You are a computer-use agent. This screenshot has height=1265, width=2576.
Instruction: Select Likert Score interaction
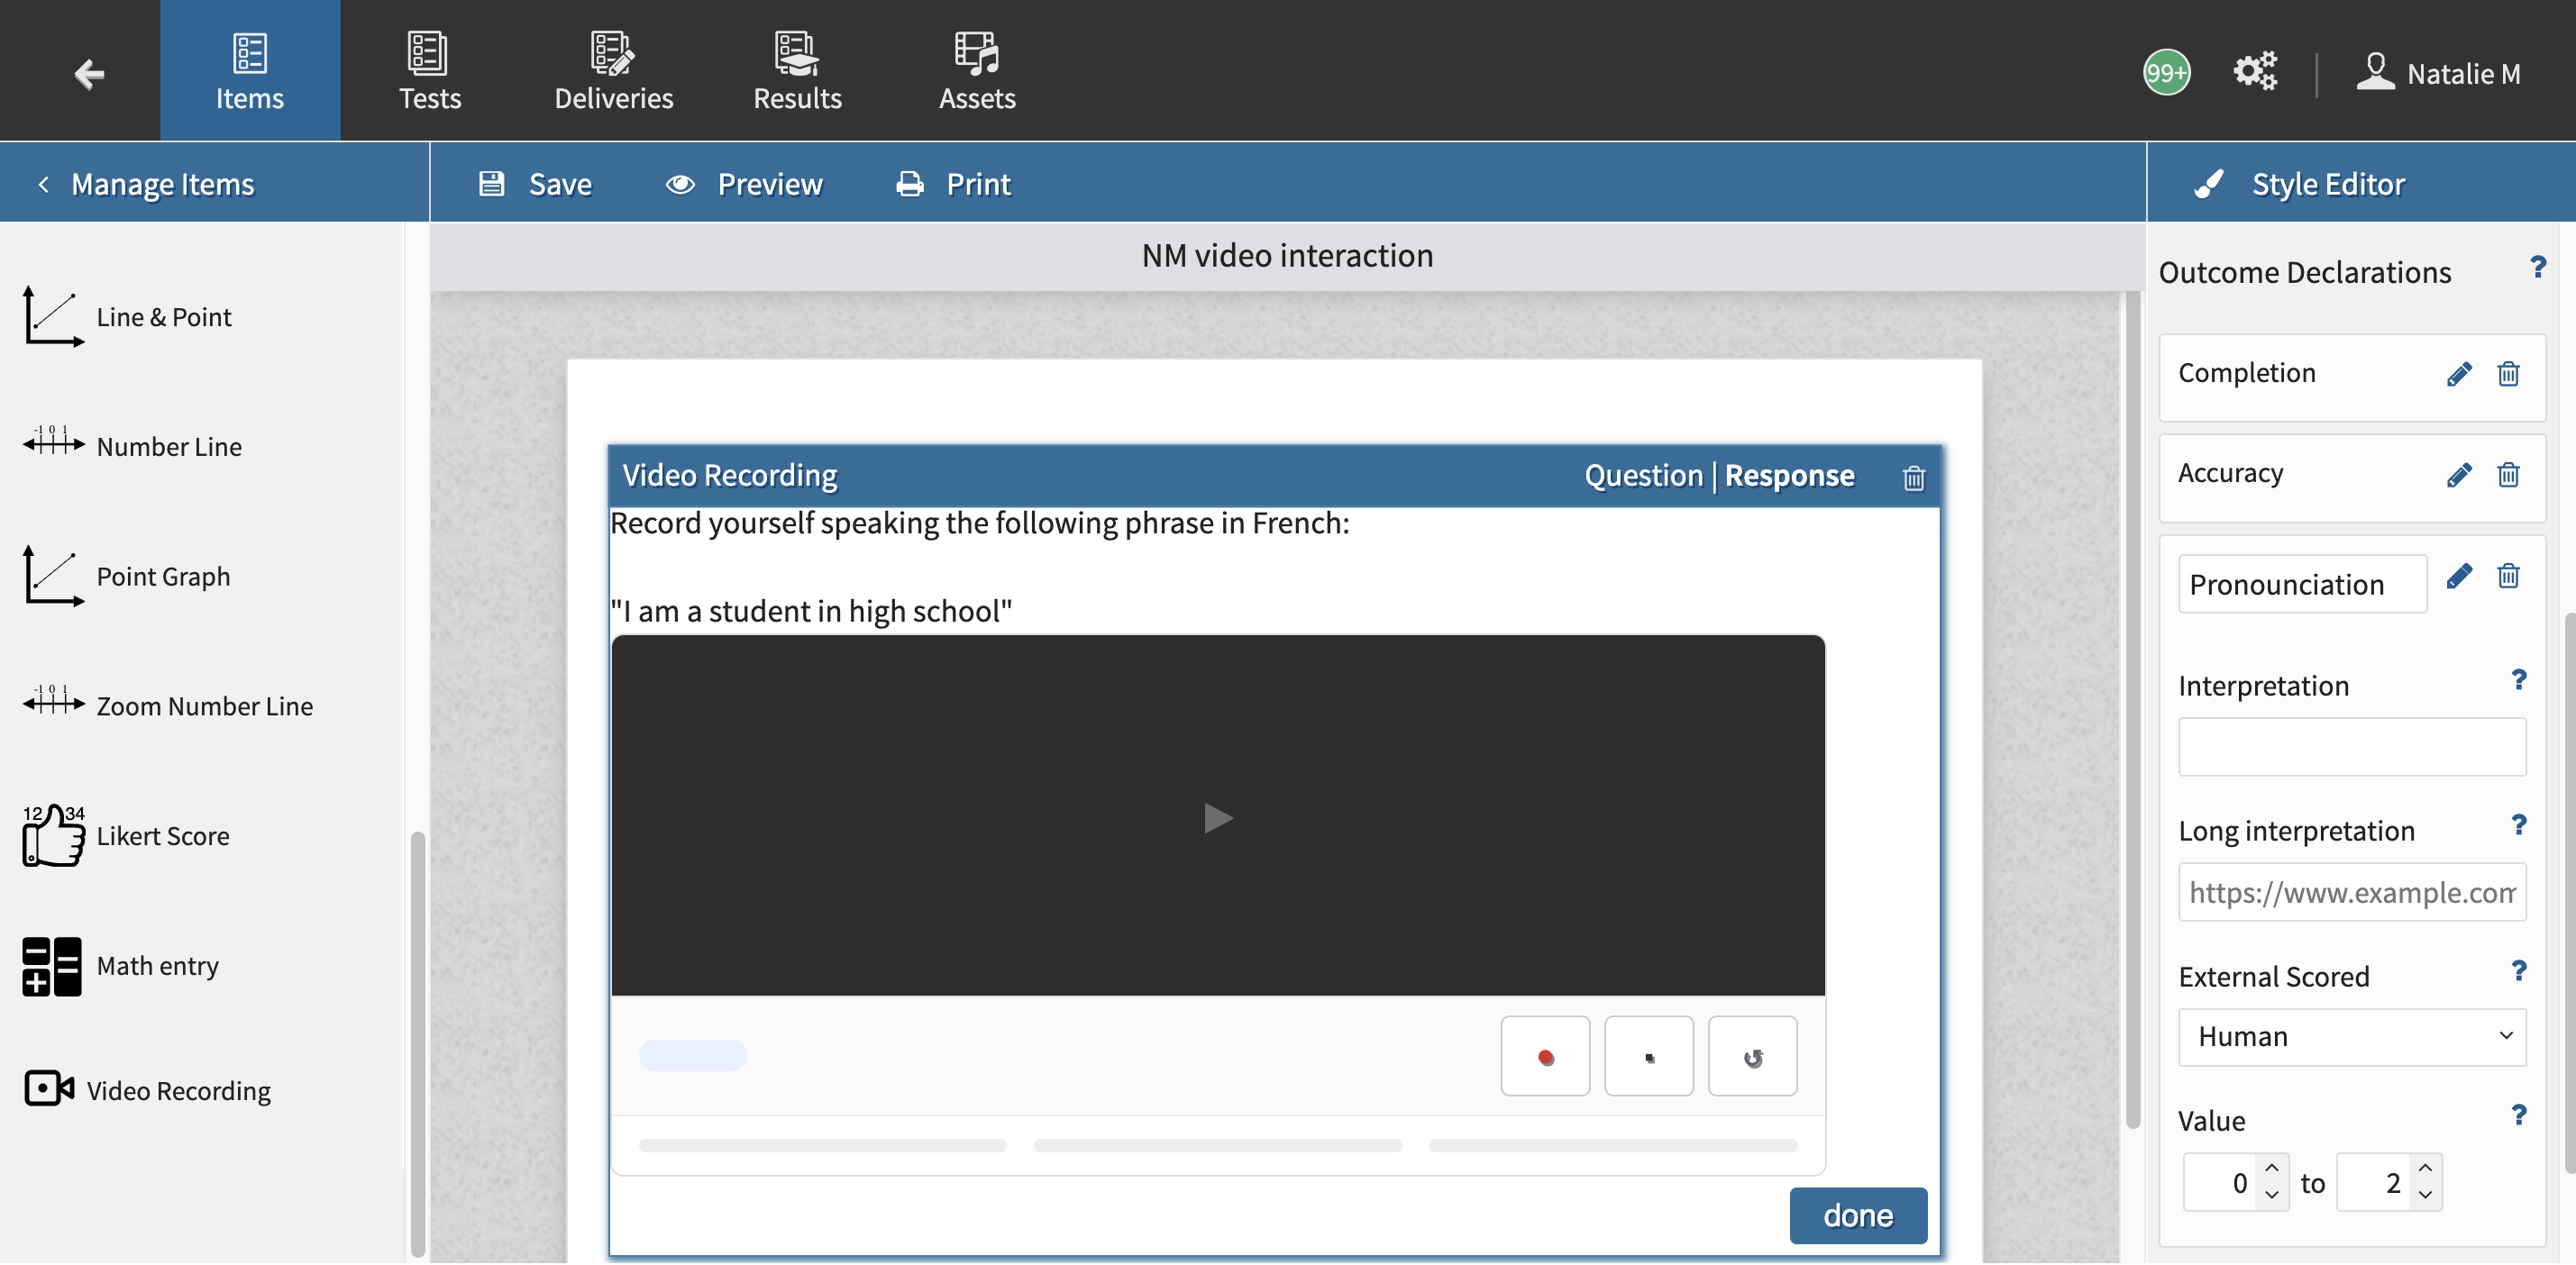tap(126, 835)
